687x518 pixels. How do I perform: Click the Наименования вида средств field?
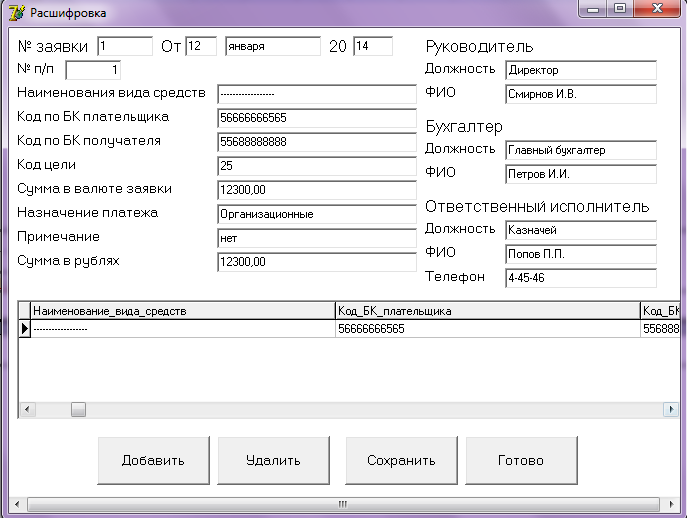click(317, 94)
